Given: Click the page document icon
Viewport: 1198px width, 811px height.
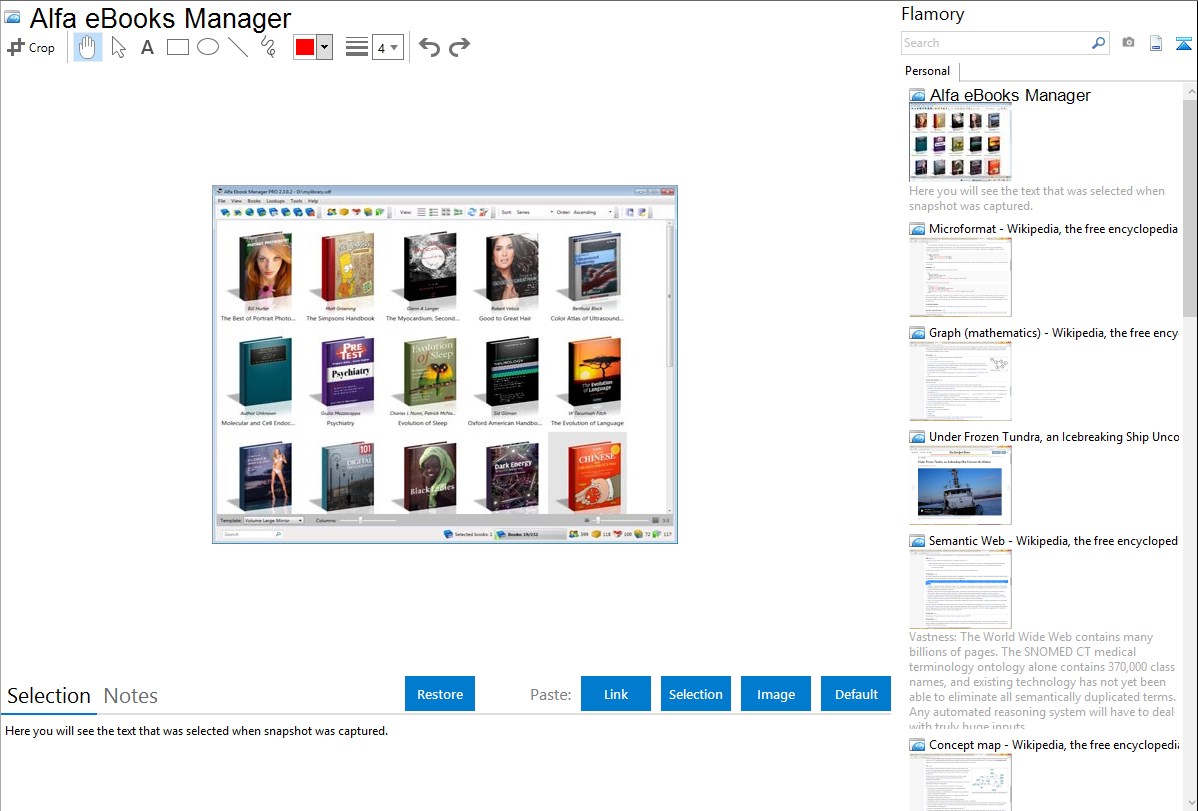Looking at the screenshot, I should pyautogui.click(x=1156, y=43).
